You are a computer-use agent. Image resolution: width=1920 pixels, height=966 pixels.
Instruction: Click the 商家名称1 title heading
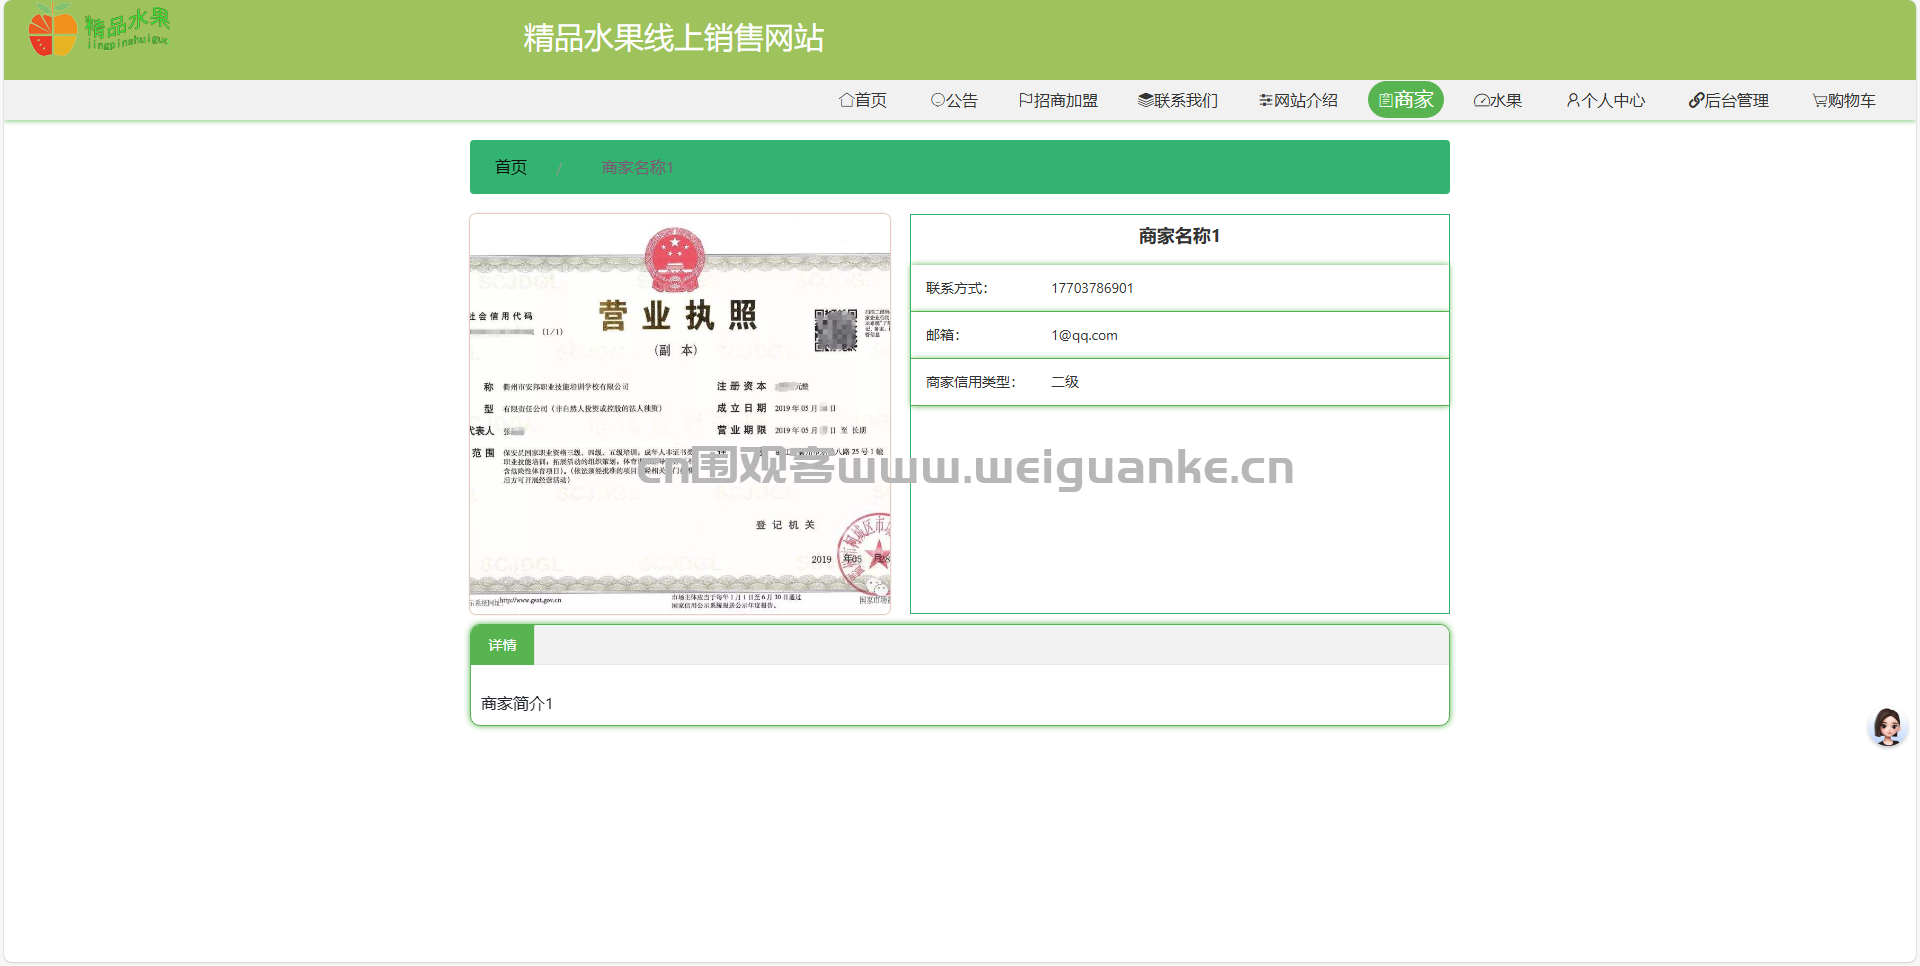click(1179, 236)
